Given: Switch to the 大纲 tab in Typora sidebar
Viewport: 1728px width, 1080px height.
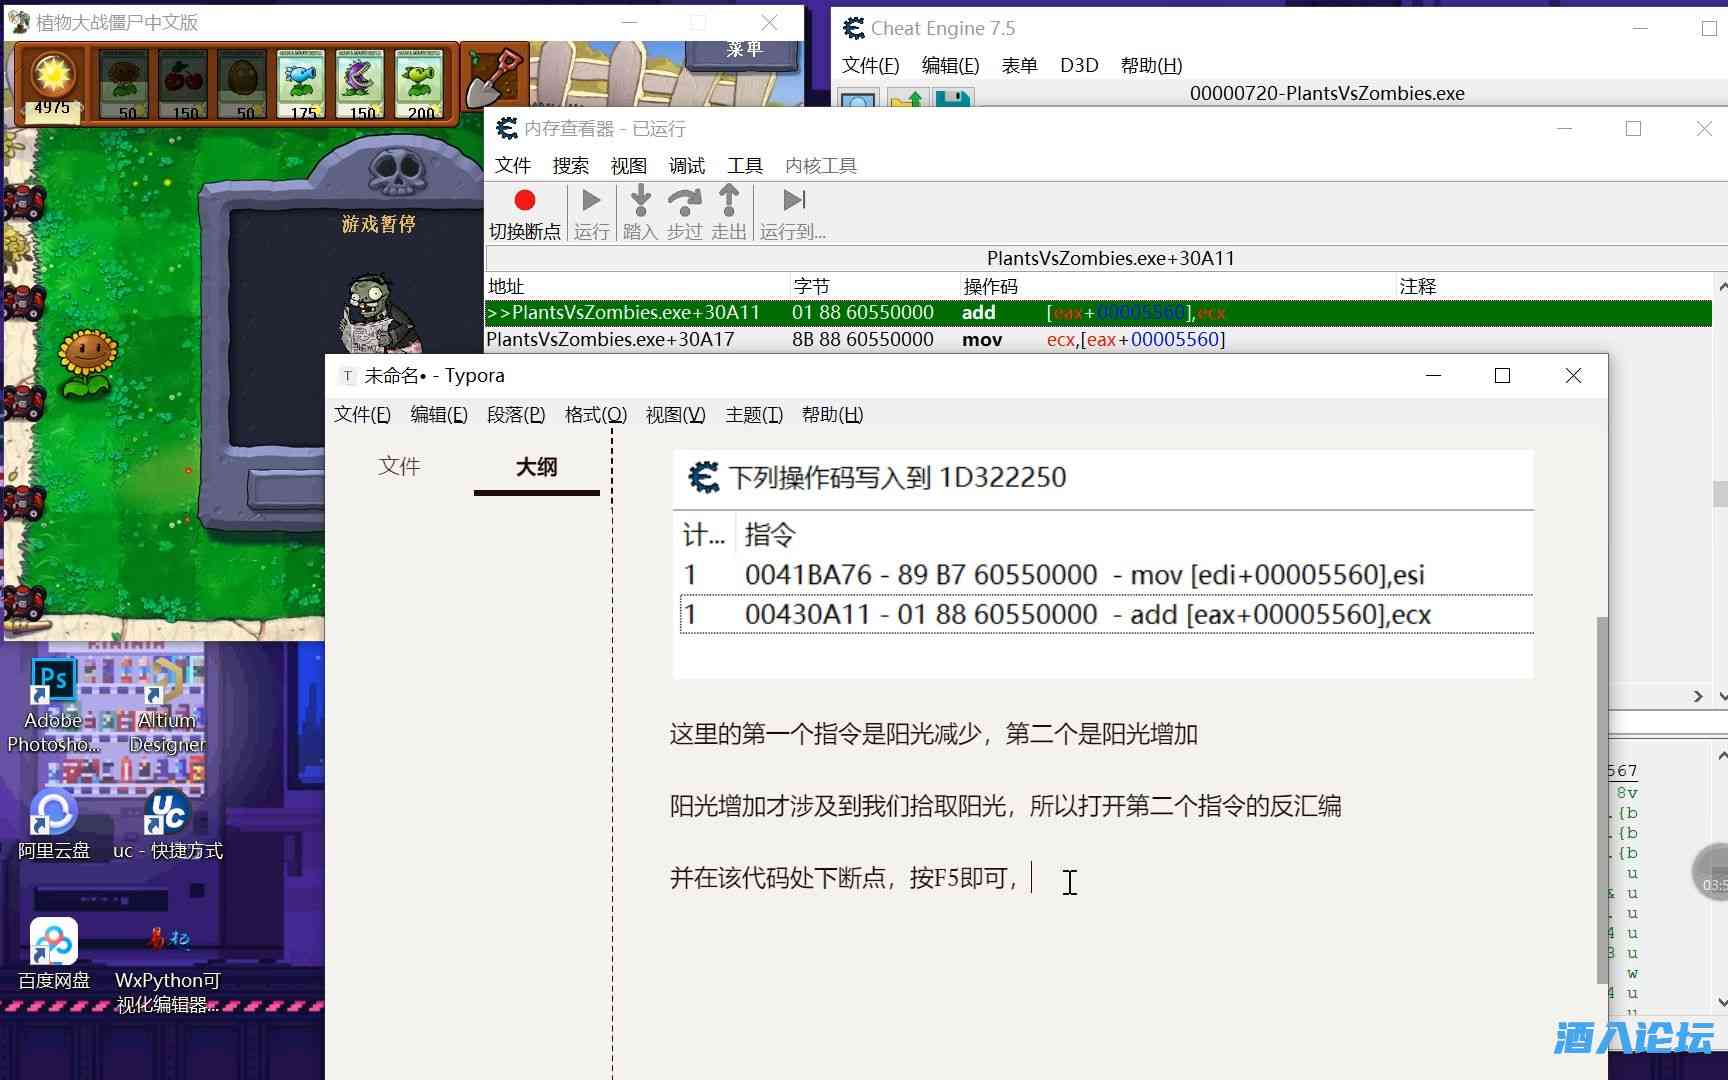Looking at the screenshot, I should click(536, 466).
